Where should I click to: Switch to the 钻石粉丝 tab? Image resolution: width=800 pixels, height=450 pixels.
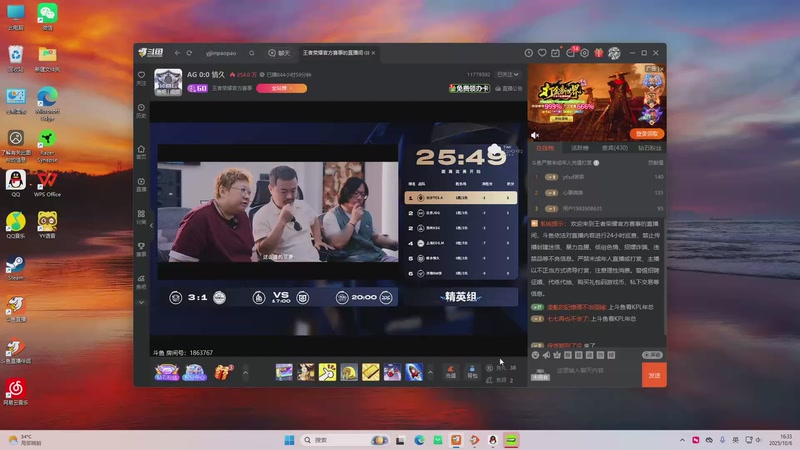click(x=649, y=148)
